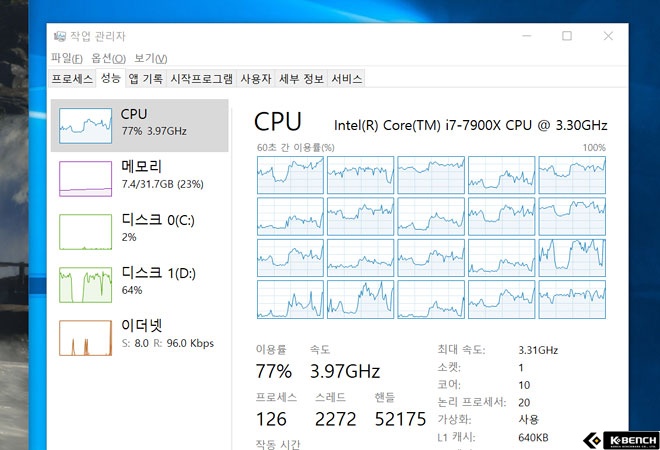Select the 메모리 sidebar item
Image resolution: width=660 pixels, height=450 pixels.
140,178
